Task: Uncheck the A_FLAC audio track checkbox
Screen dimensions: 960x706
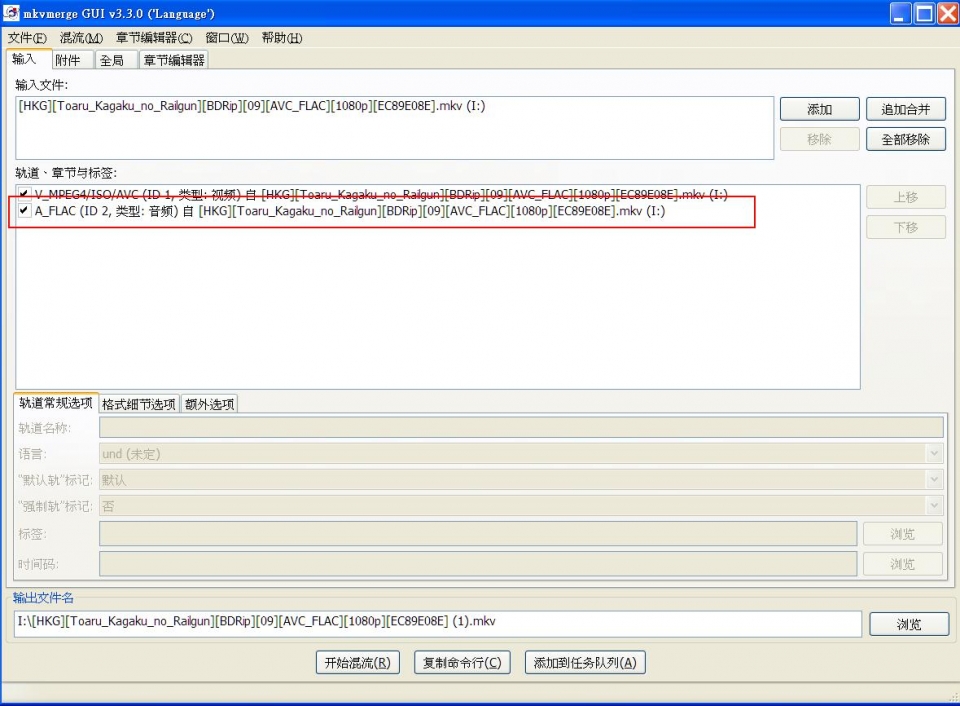Action: click(x=23, y=211)
